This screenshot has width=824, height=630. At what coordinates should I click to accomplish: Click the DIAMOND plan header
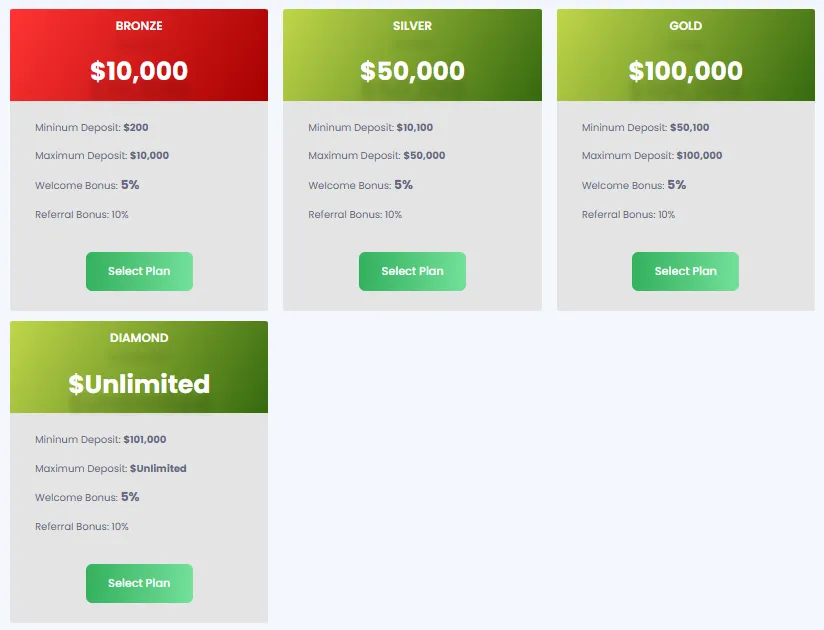pyautogui.click(x=139, y=338)
